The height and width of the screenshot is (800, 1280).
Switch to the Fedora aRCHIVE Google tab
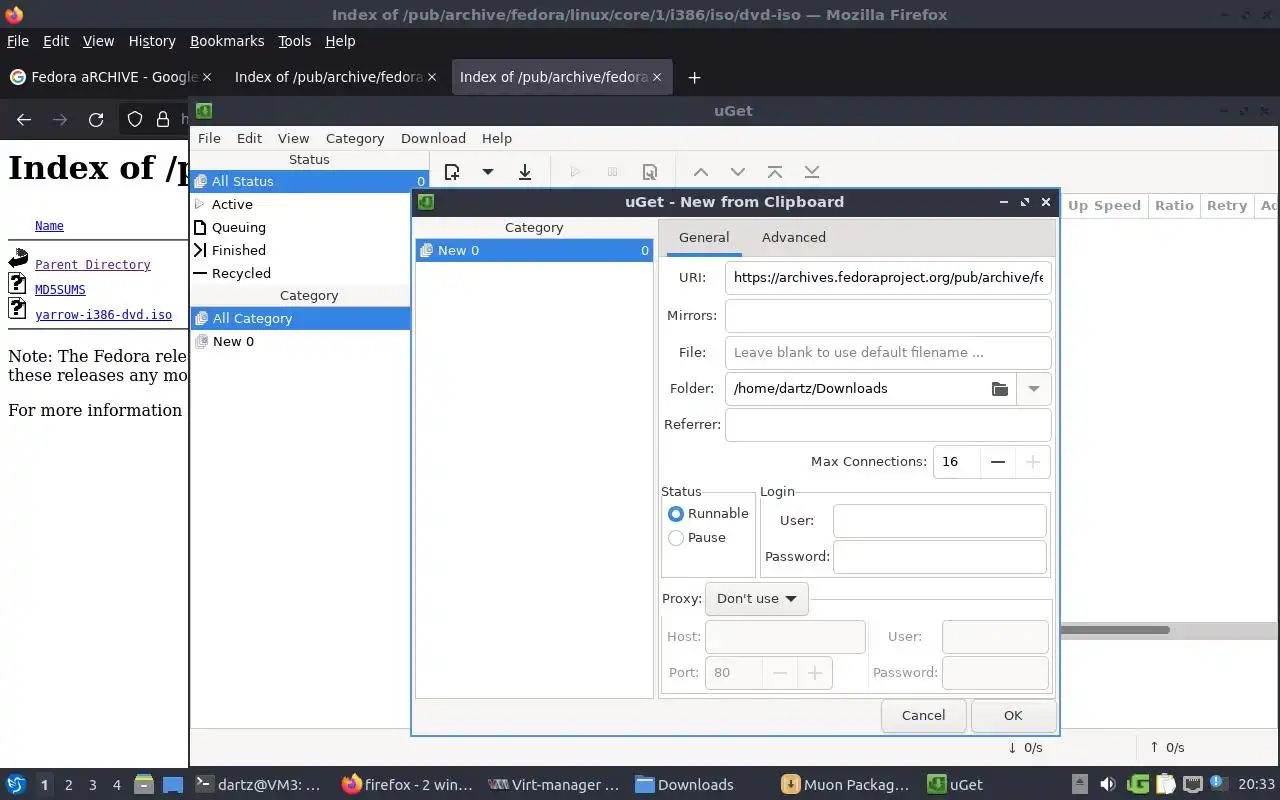pyautogui.click(x=110, y=77)
